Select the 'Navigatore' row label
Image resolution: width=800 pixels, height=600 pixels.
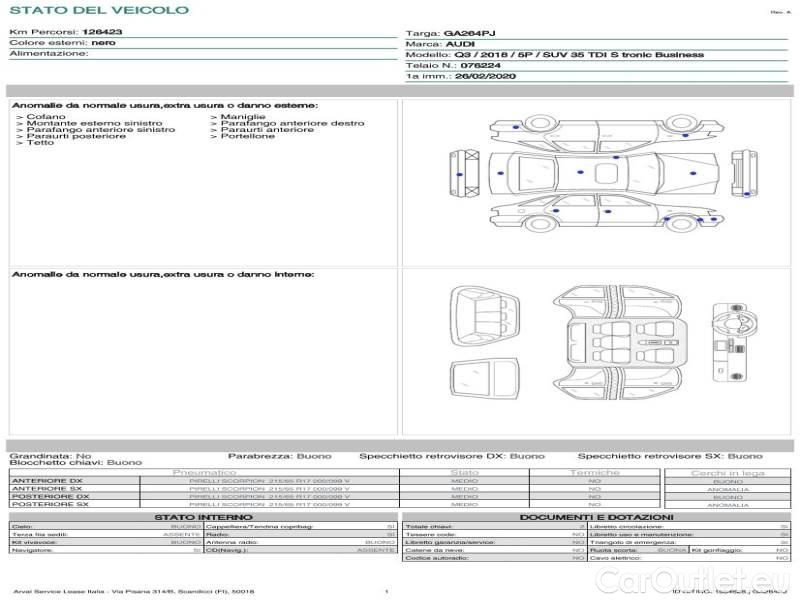pyautogui.click(x=32, y=551)
